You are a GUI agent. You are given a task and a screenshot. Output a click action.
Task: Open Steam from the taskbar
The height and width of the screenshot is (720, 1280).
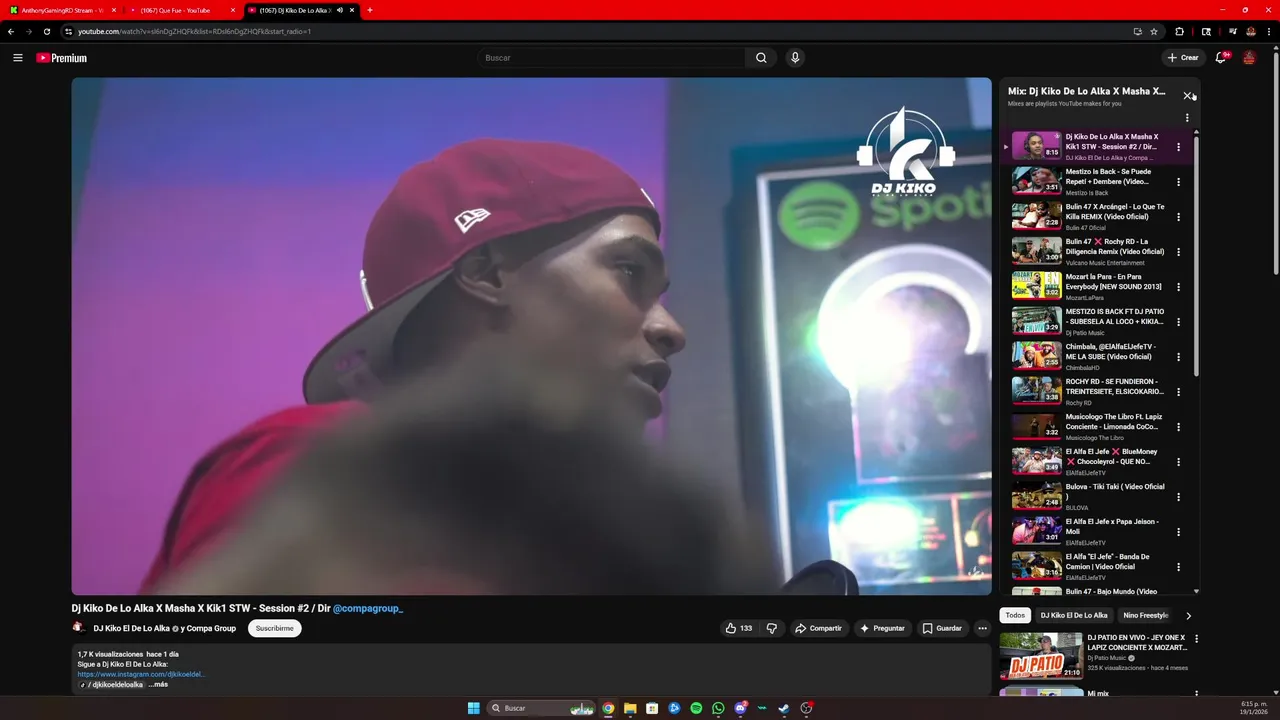pyautogui.click(x=784, y=708)
